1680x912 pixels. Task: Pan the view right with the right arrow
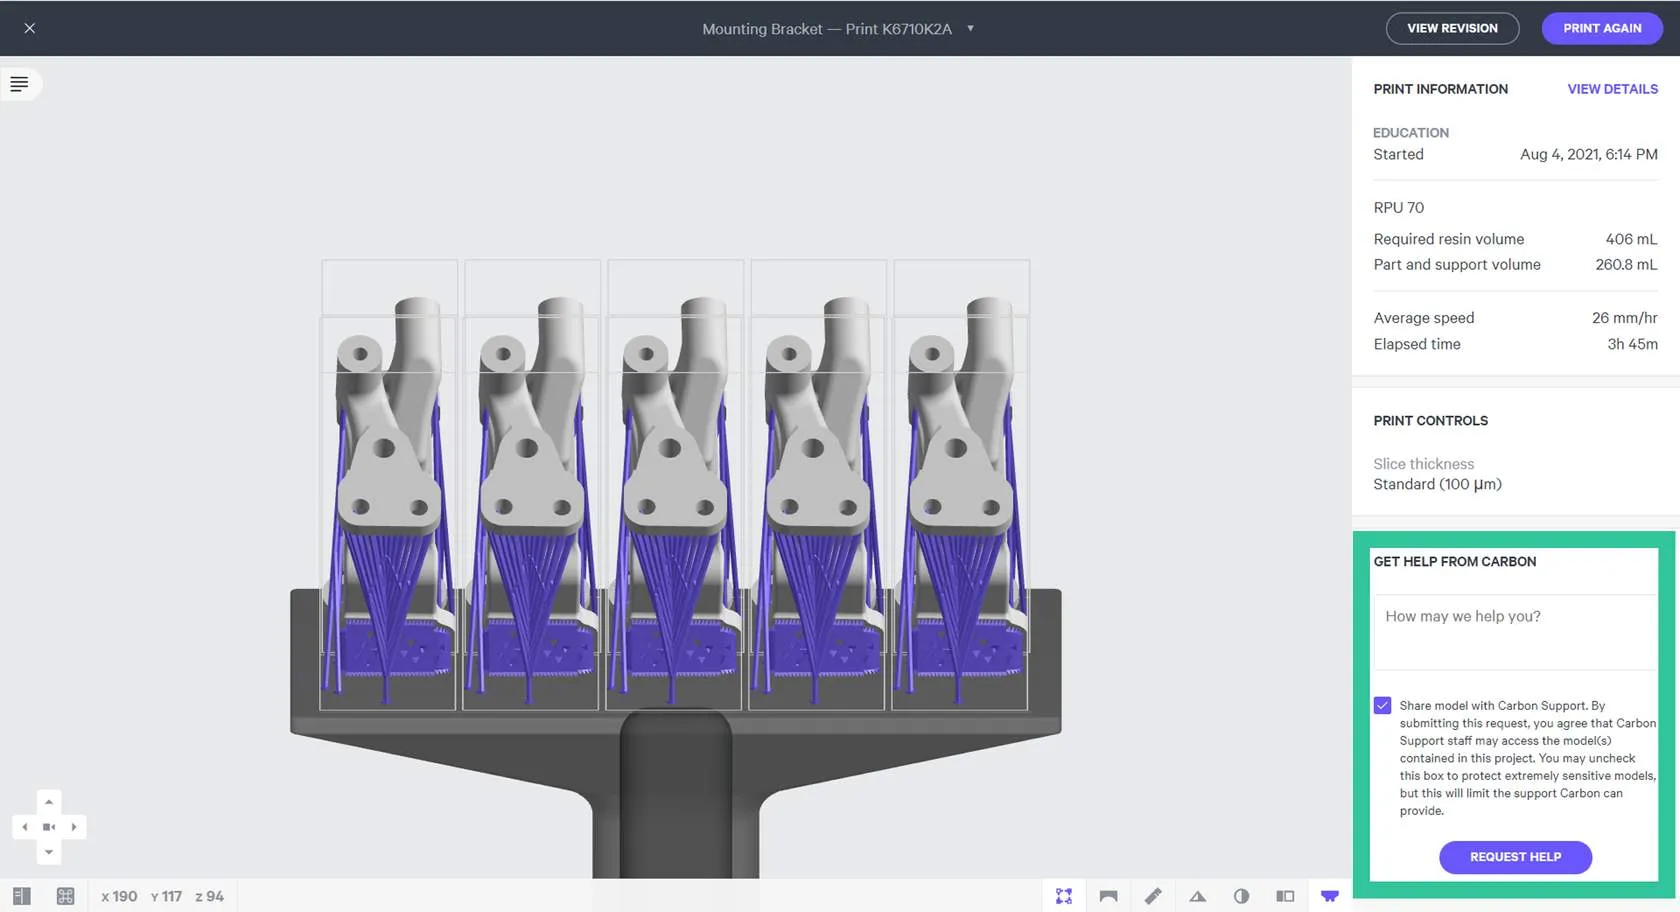[74, 827]
